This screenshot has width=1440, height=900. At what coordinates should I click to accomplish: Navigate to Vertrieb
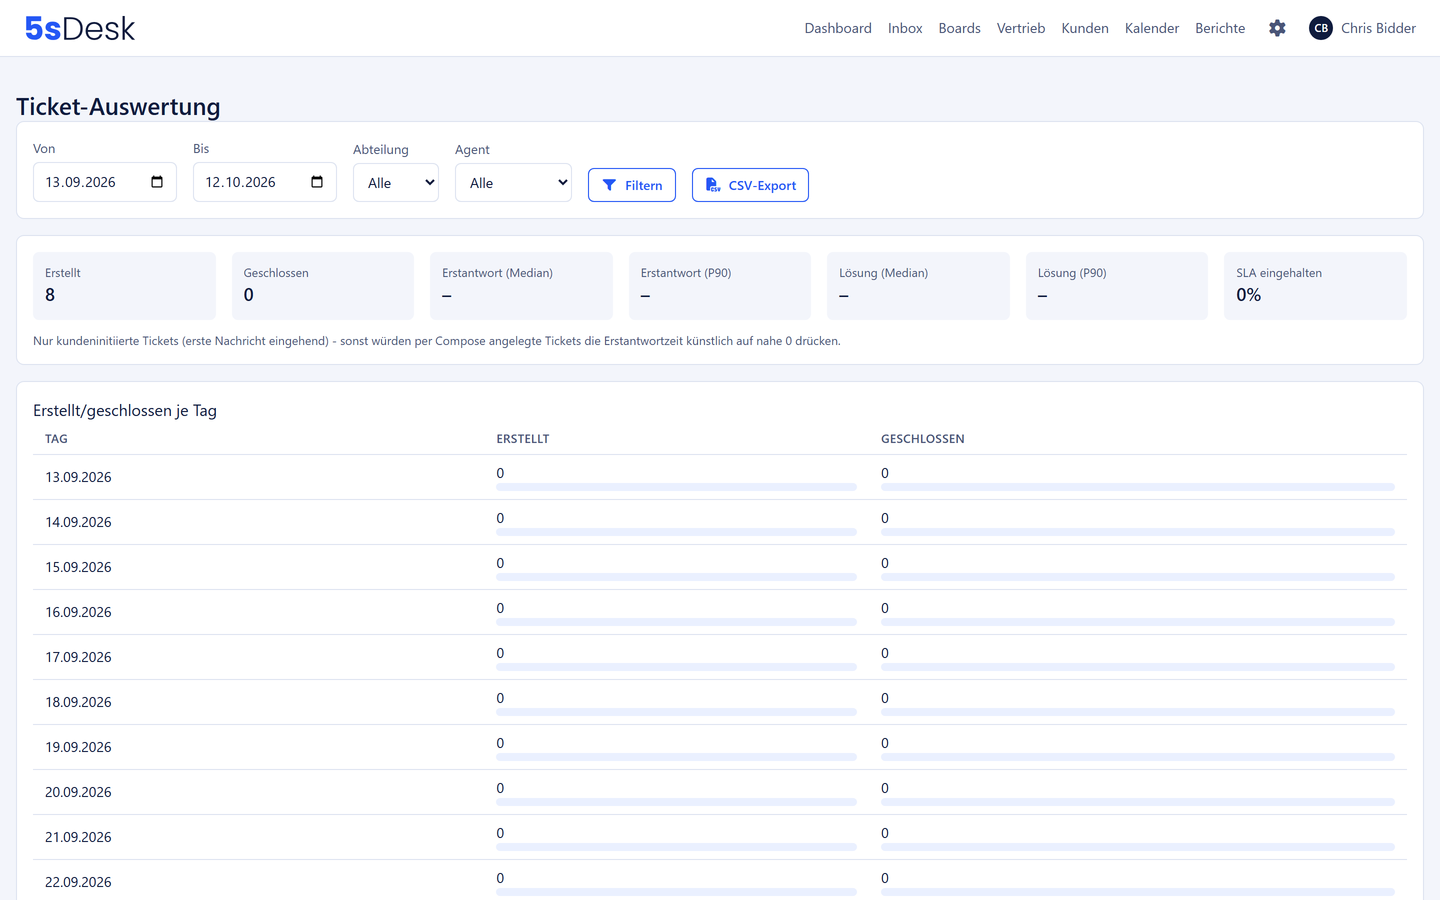[1021, 28]
